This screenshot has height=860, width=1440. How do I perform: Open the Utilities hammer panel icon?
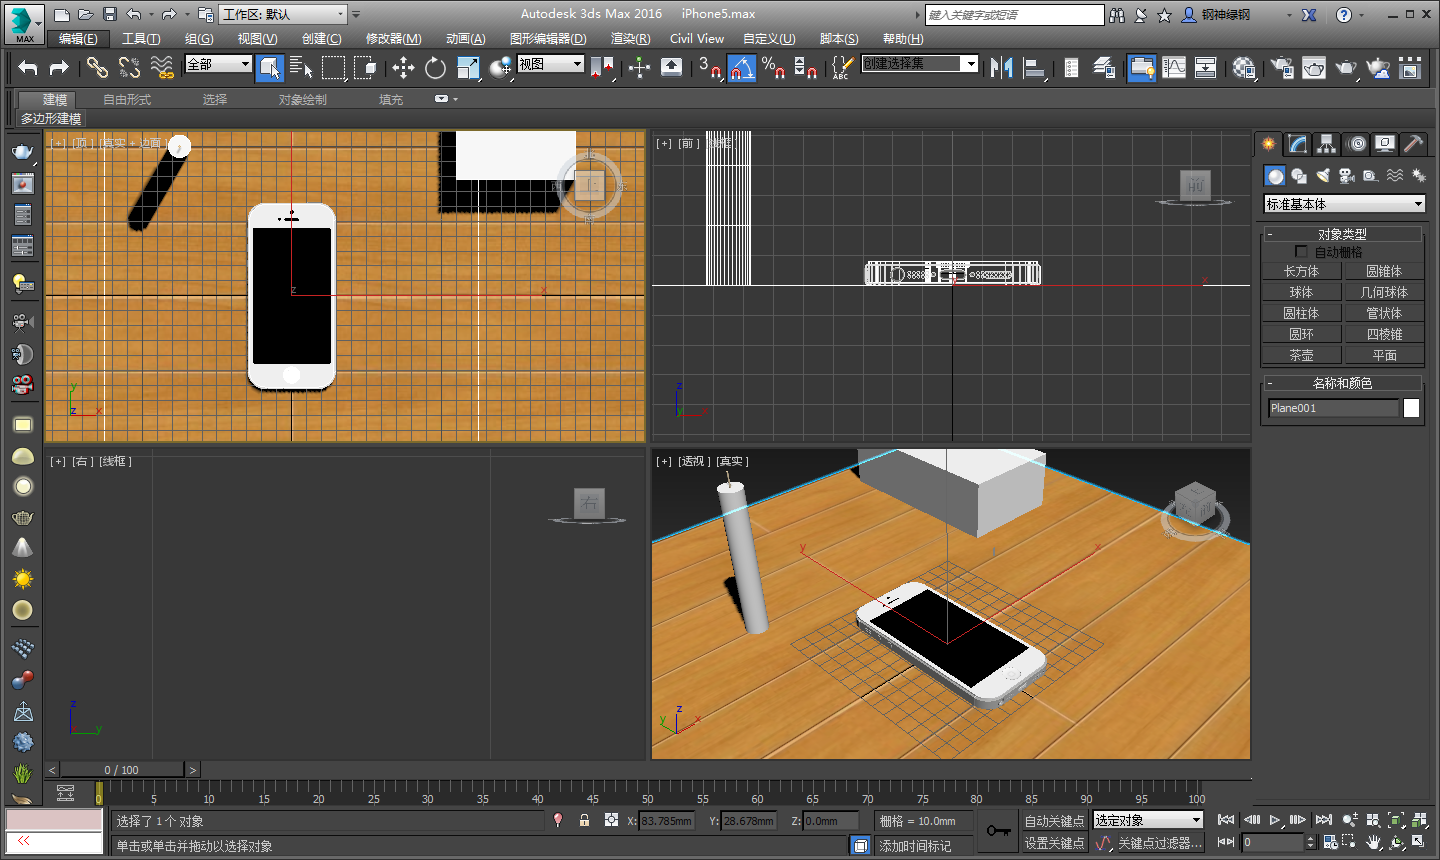point(1413,144)
